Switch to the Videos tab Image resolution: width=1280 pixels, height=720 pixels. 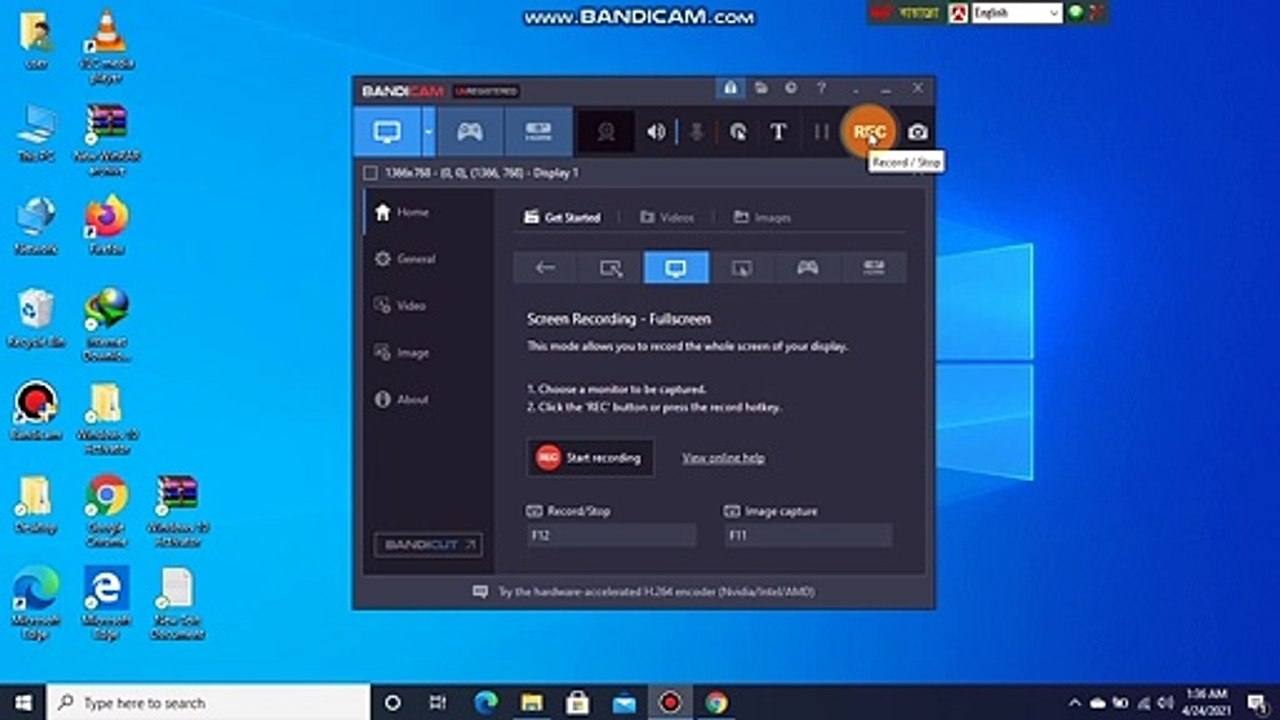666,217
